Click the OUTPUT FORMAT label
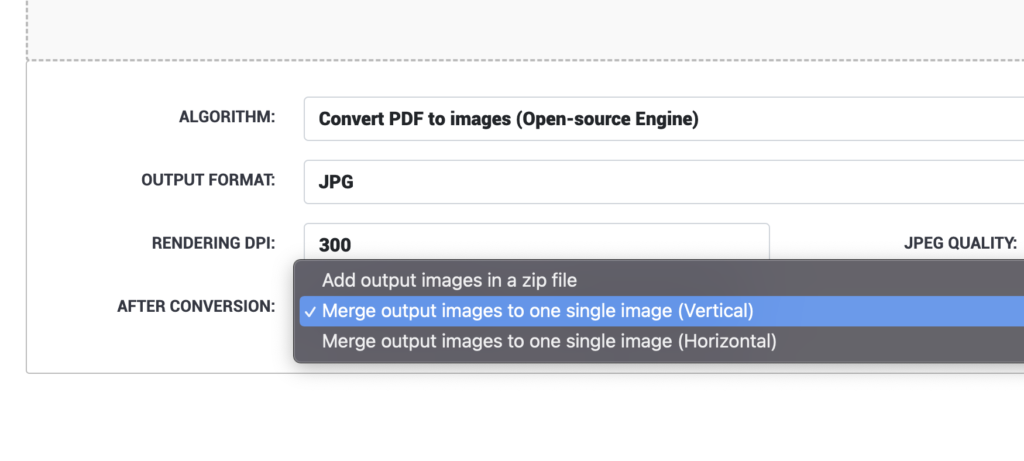This screenshot has width=1024, height=461. point(208,180)
